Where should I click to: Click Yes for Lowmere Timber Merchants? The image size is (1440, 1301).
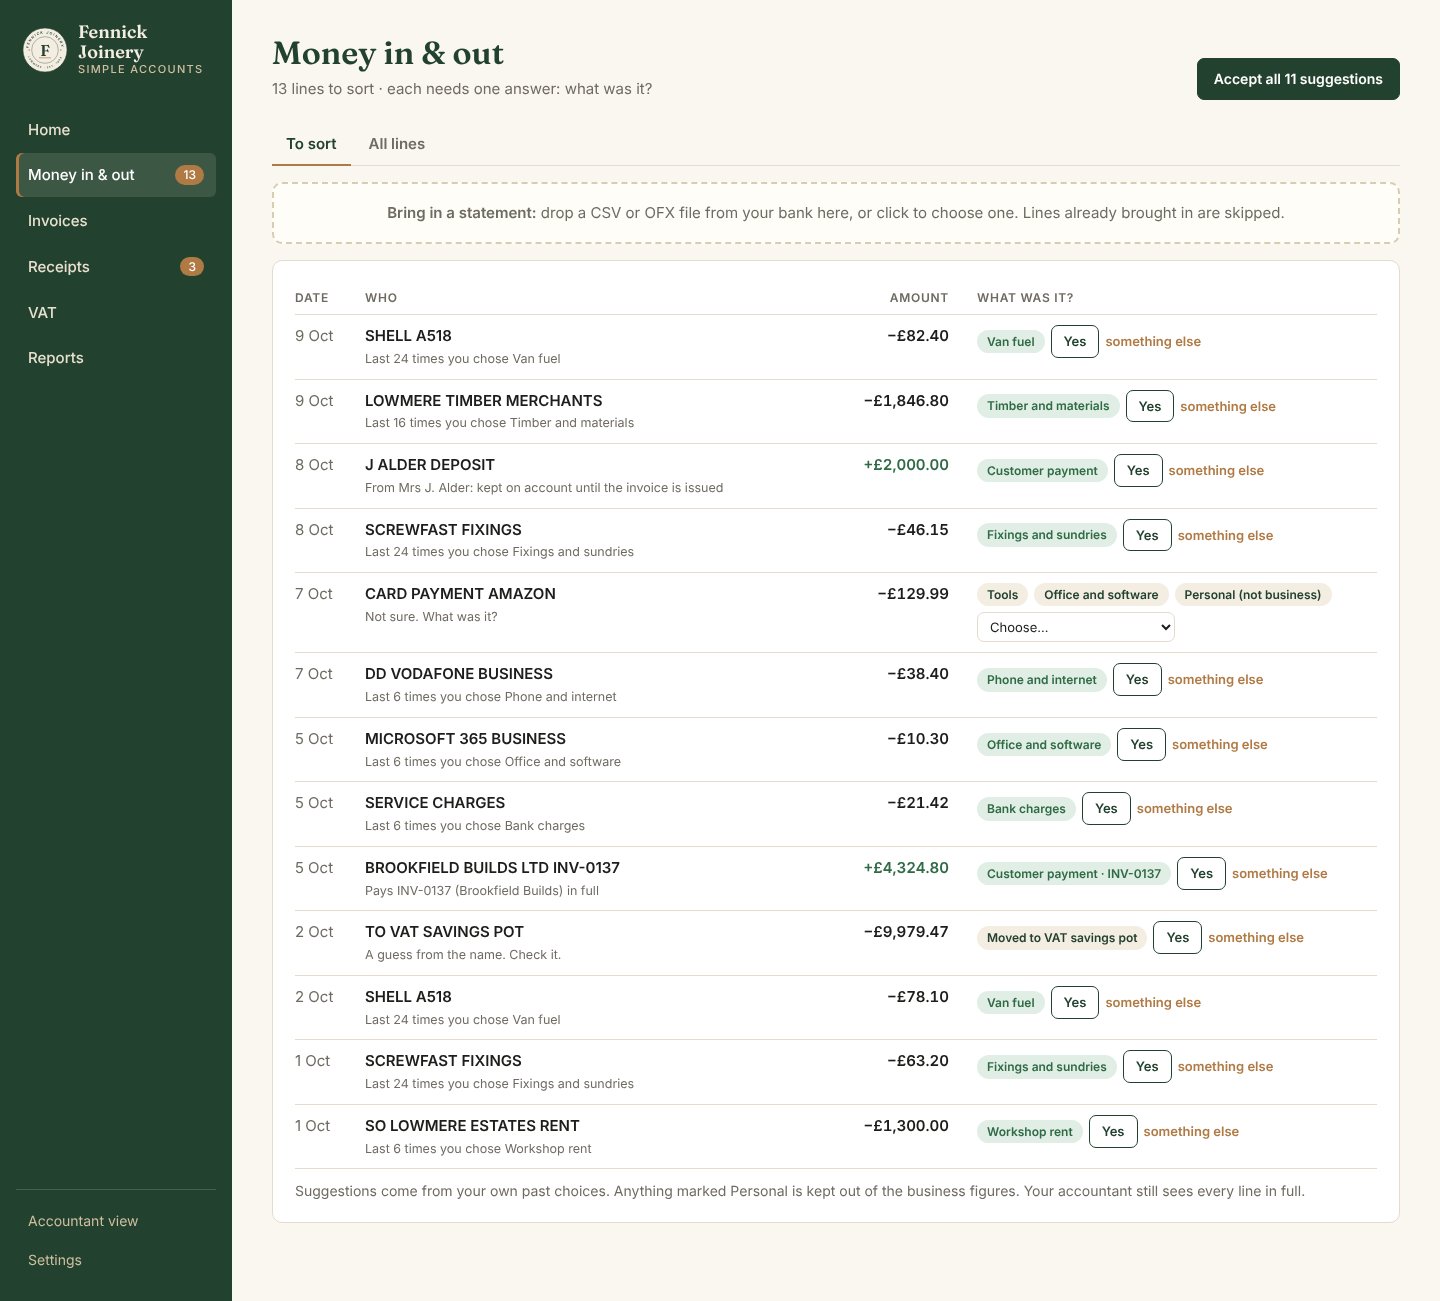point(1150,406)
